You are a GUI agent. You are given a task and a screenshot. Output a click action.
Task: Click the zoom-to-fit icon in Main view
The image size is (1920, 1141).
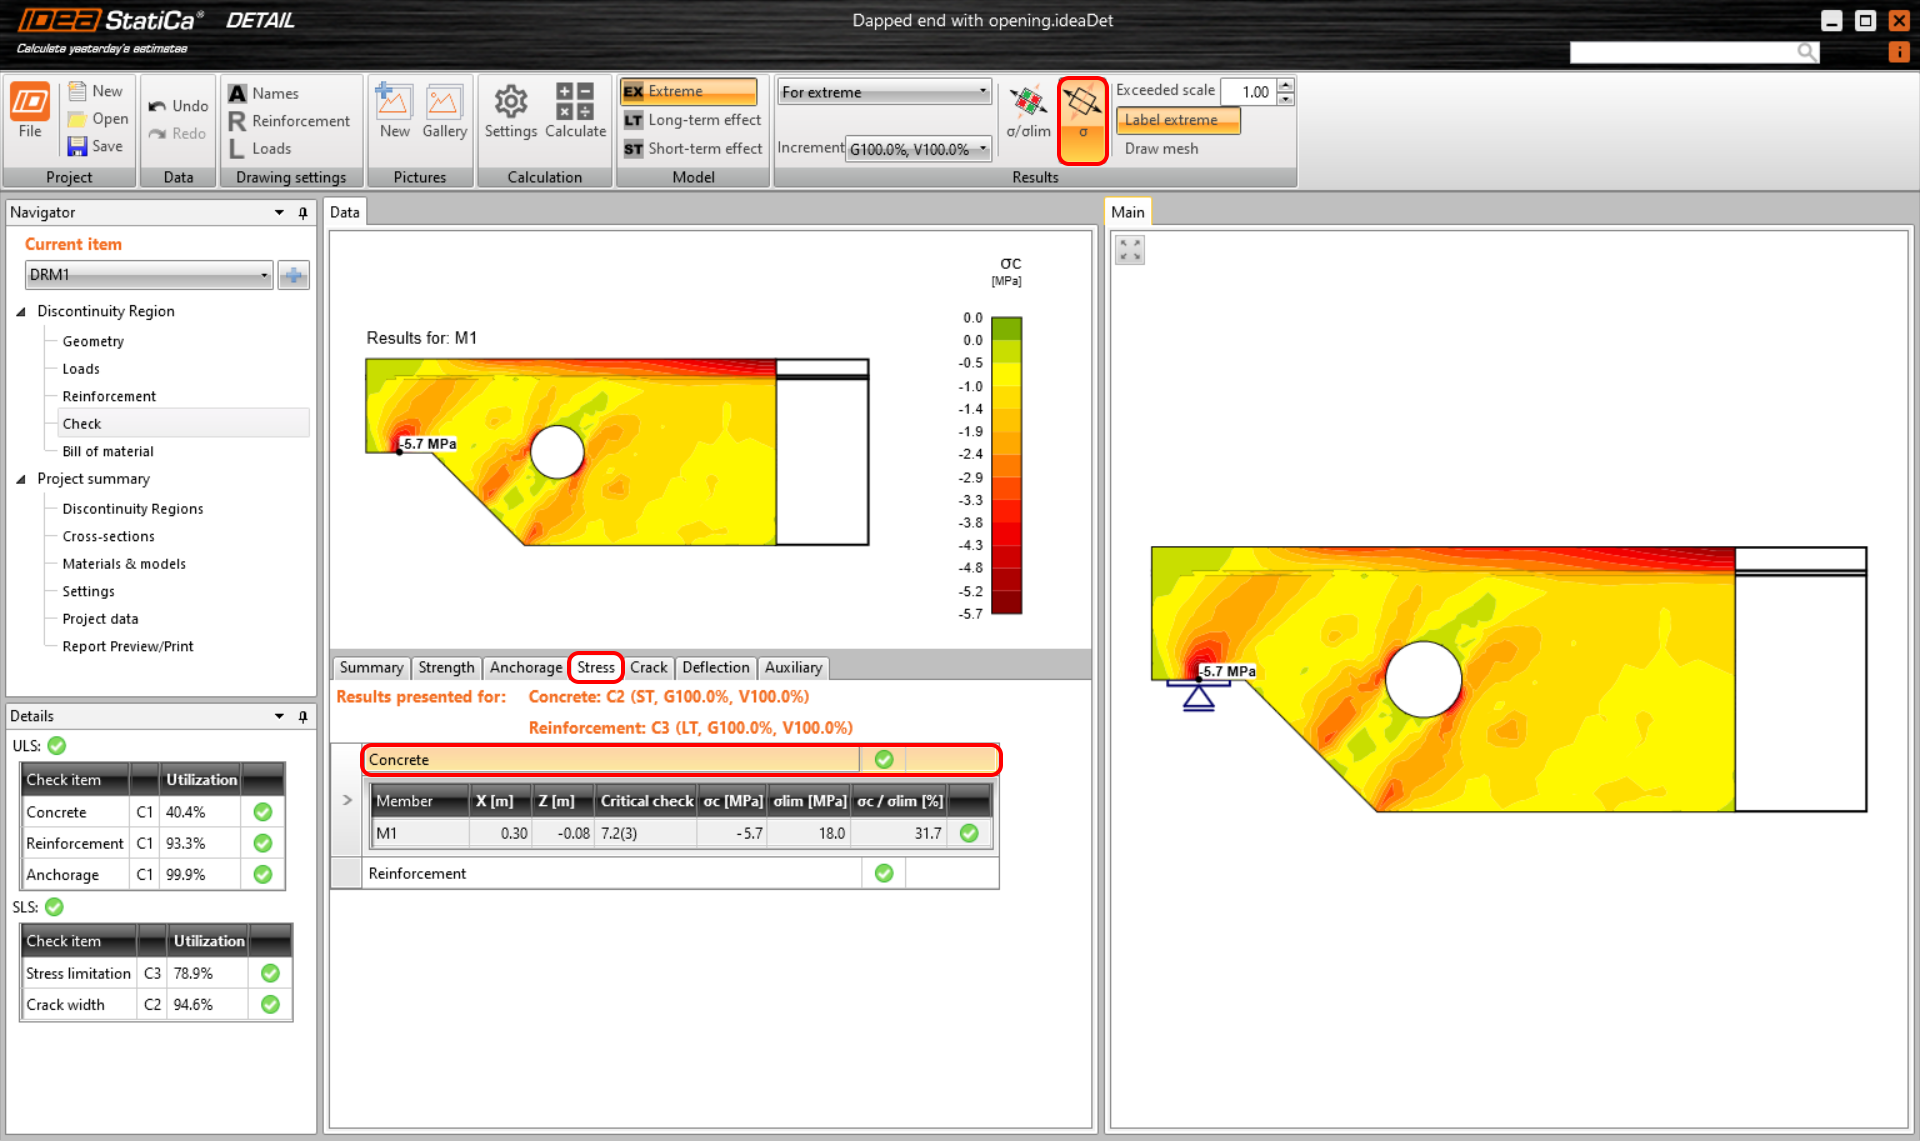pyautogui.click(x=1130, y=250)
